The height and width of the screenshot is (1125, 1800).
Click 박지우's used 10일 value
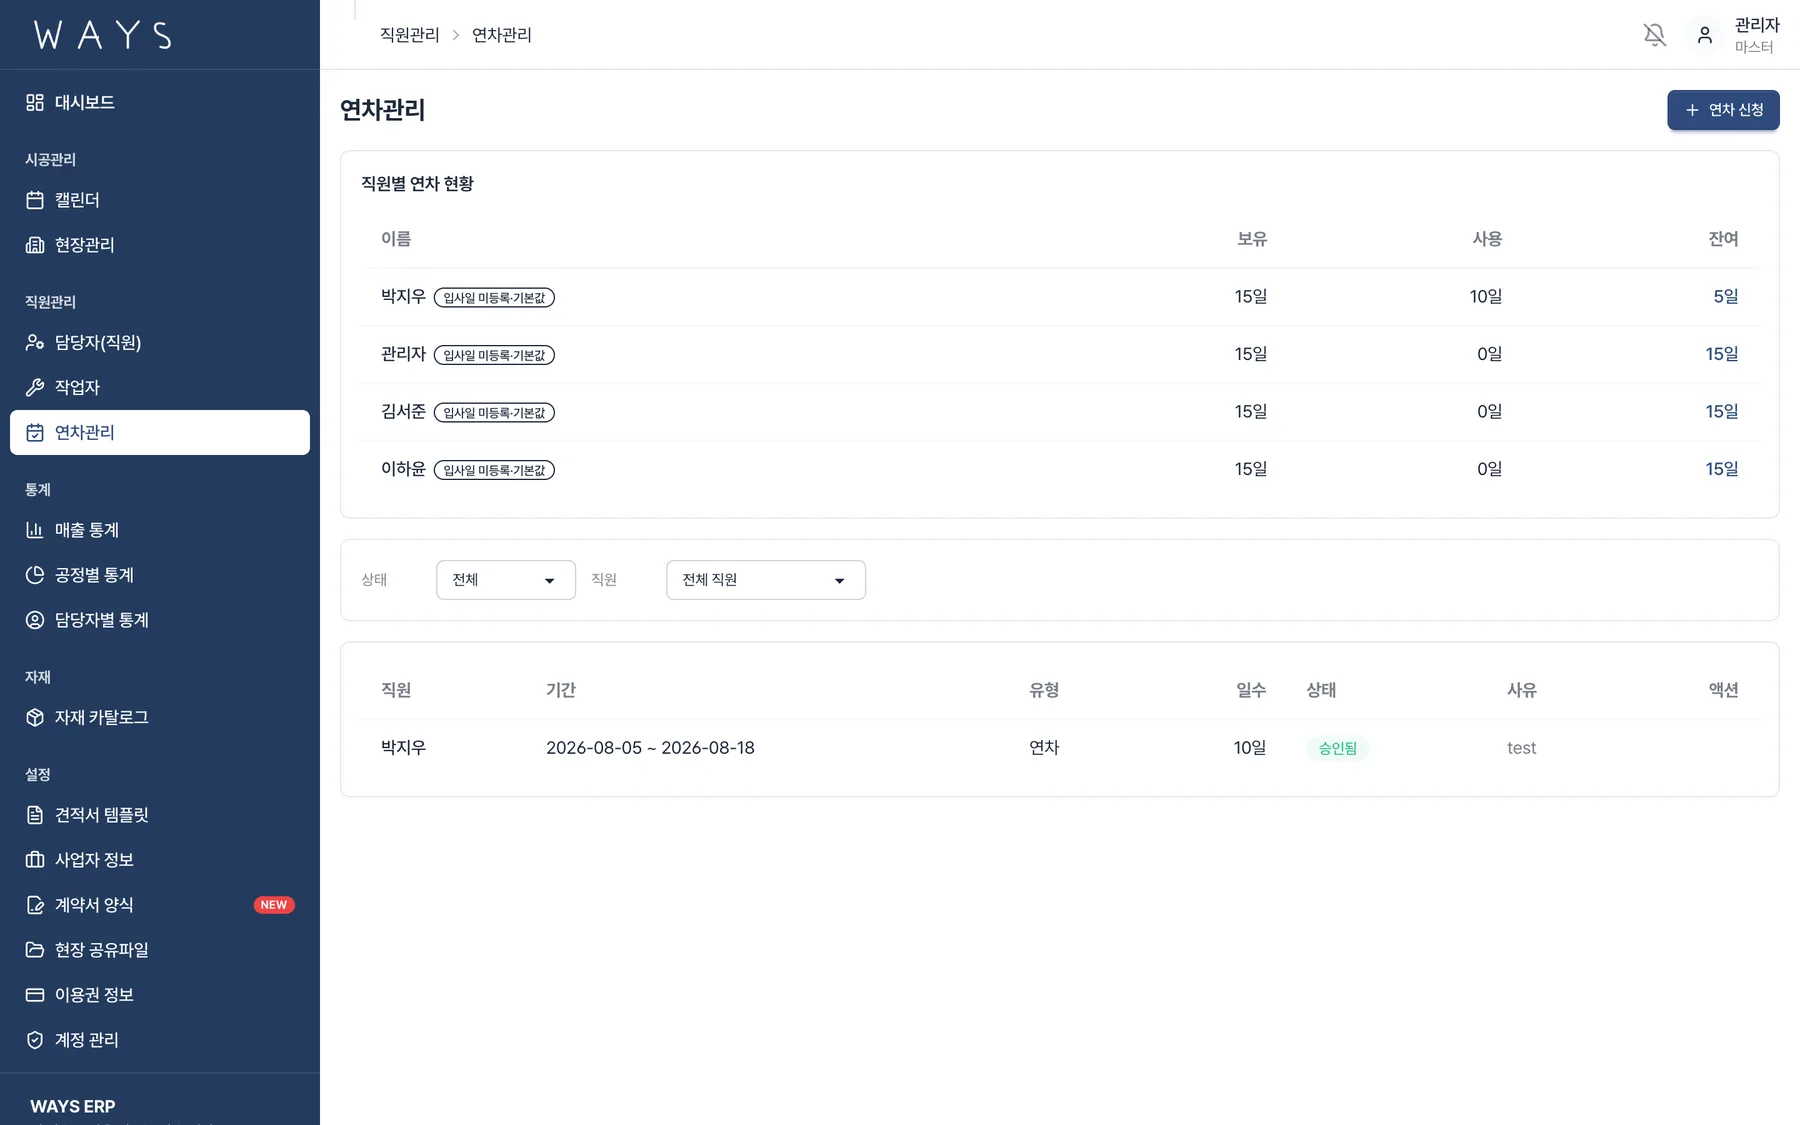(x=1486, y=297)
